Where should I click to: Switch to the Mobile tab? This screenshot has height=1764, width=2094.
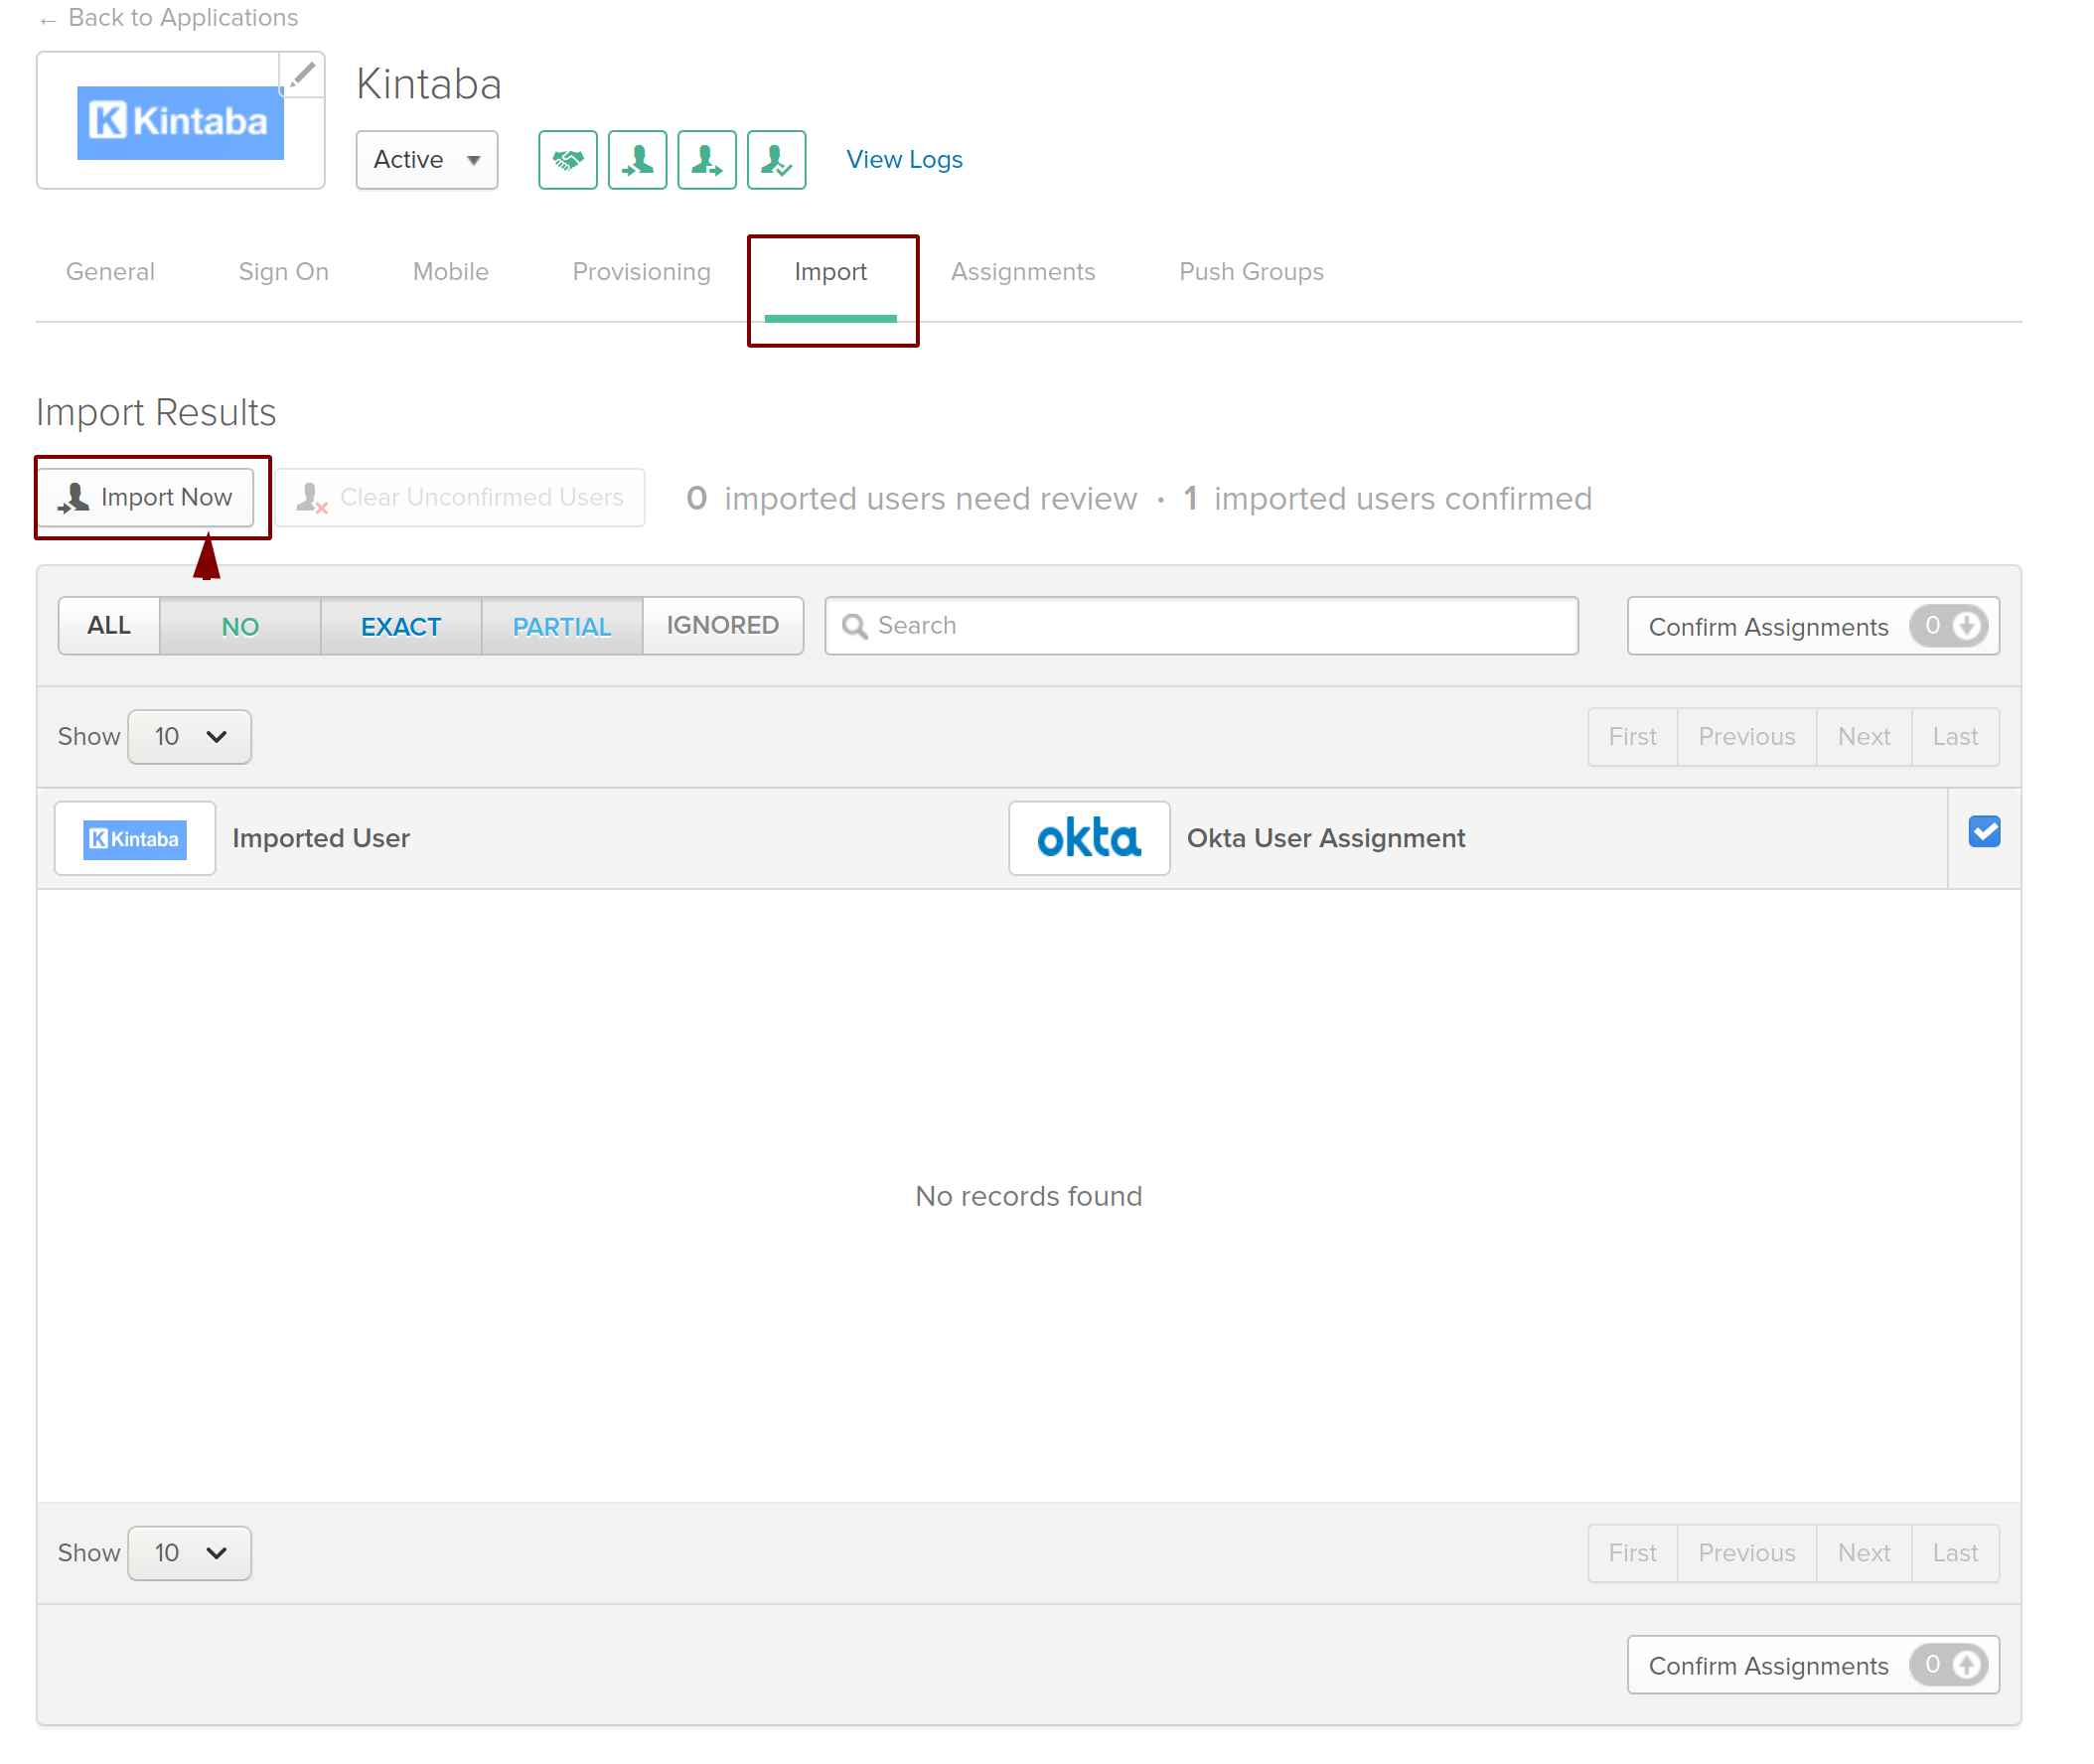450,272
